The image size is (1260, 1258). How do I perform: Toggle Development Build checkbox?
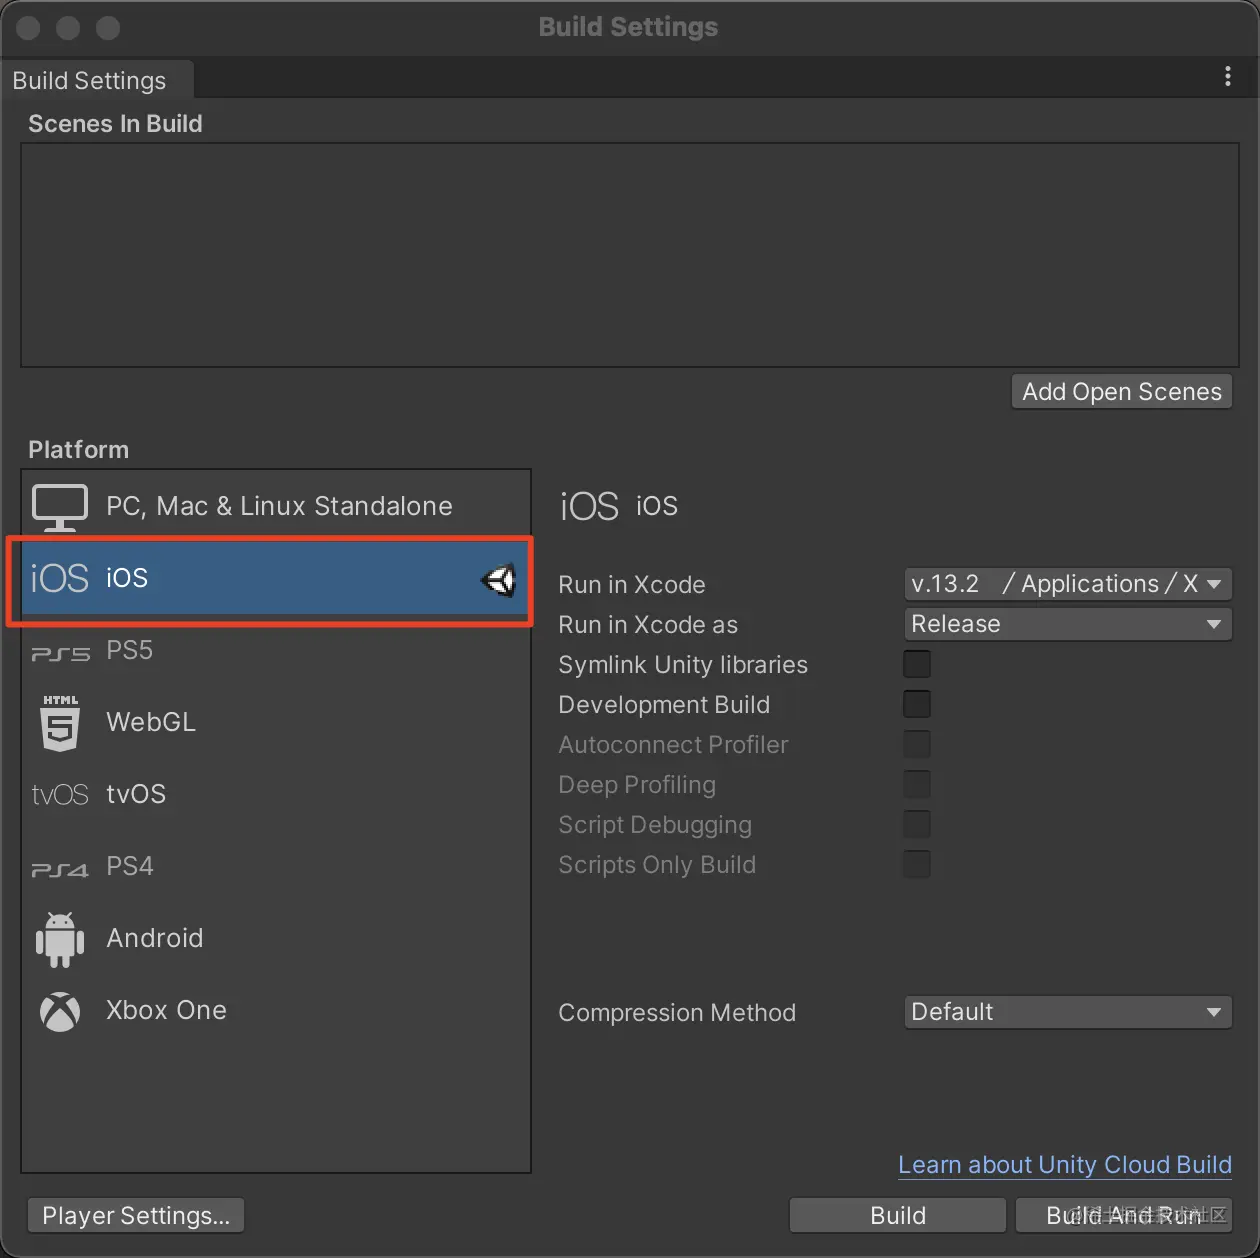917,704
